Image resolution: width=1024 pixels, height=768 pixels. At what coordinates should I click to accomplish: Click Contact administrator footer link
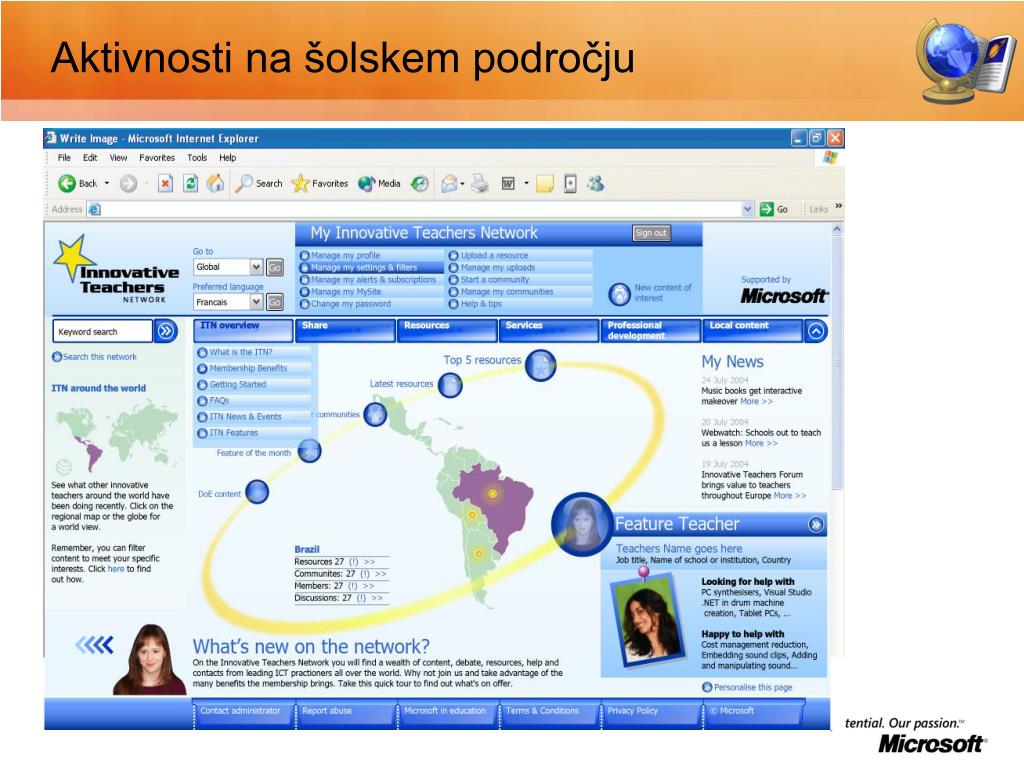(x=240, y=711)
